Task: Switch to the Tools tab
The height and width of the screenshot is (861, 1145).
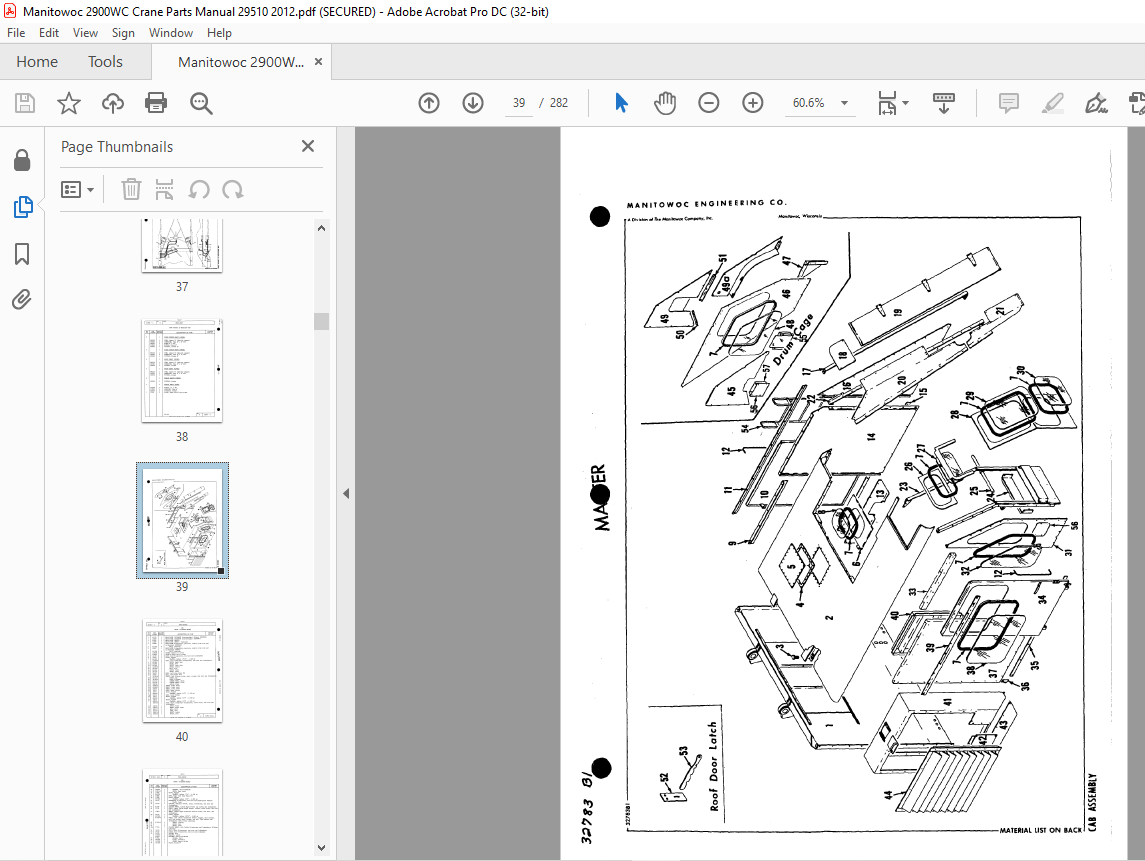Action: 105,62
